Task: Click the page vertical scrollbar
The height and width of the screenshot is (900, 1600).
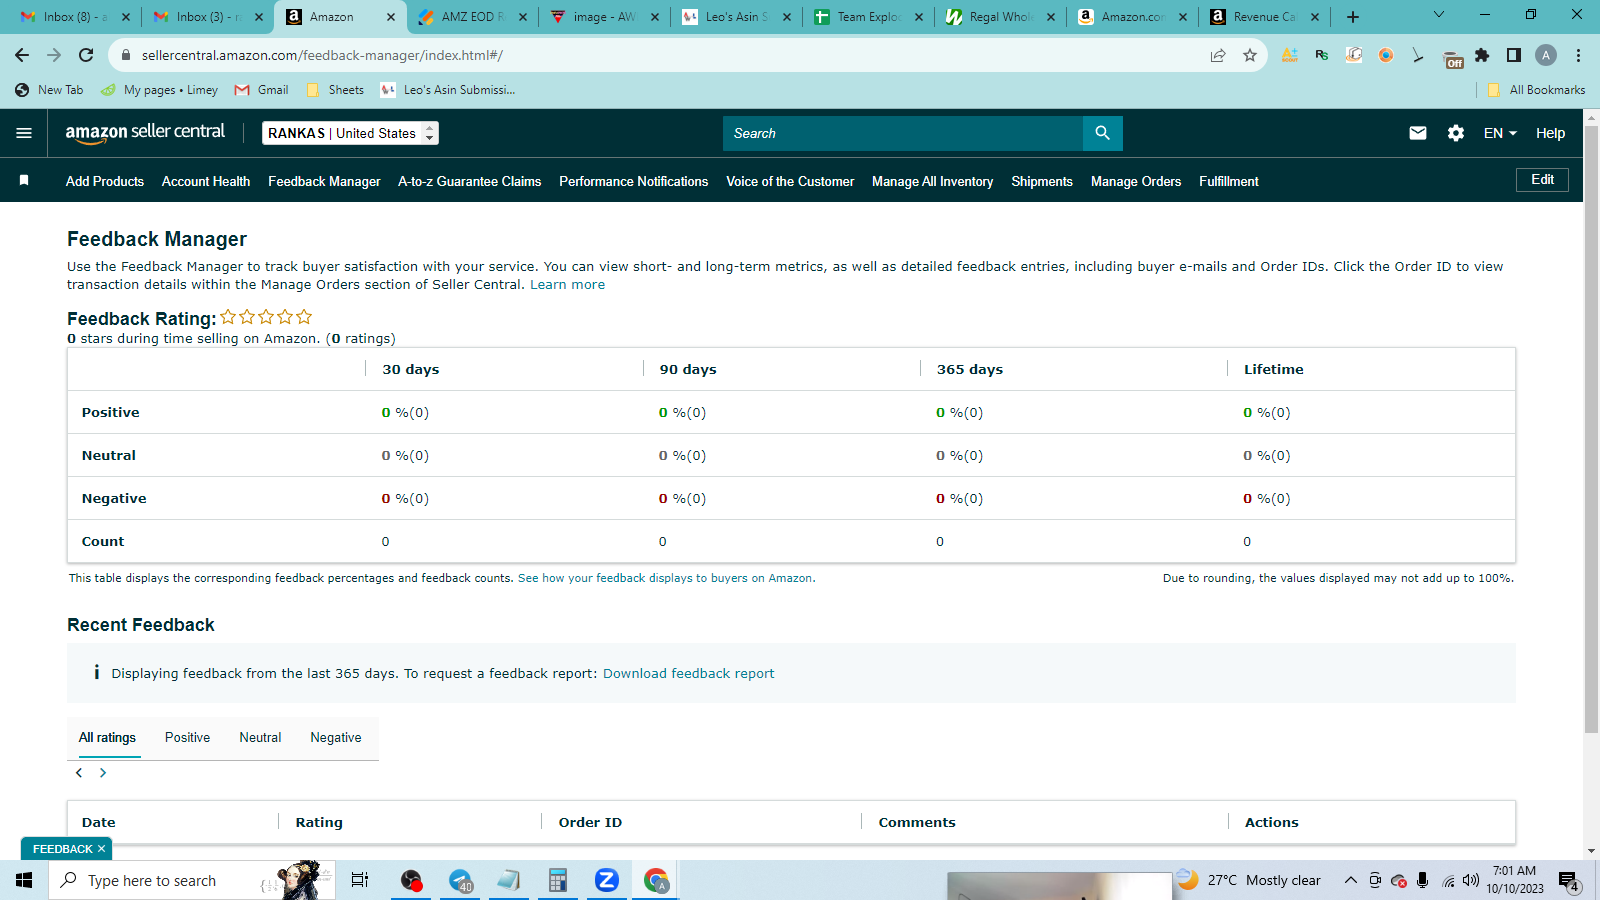Action: [x=1591, y=430]
